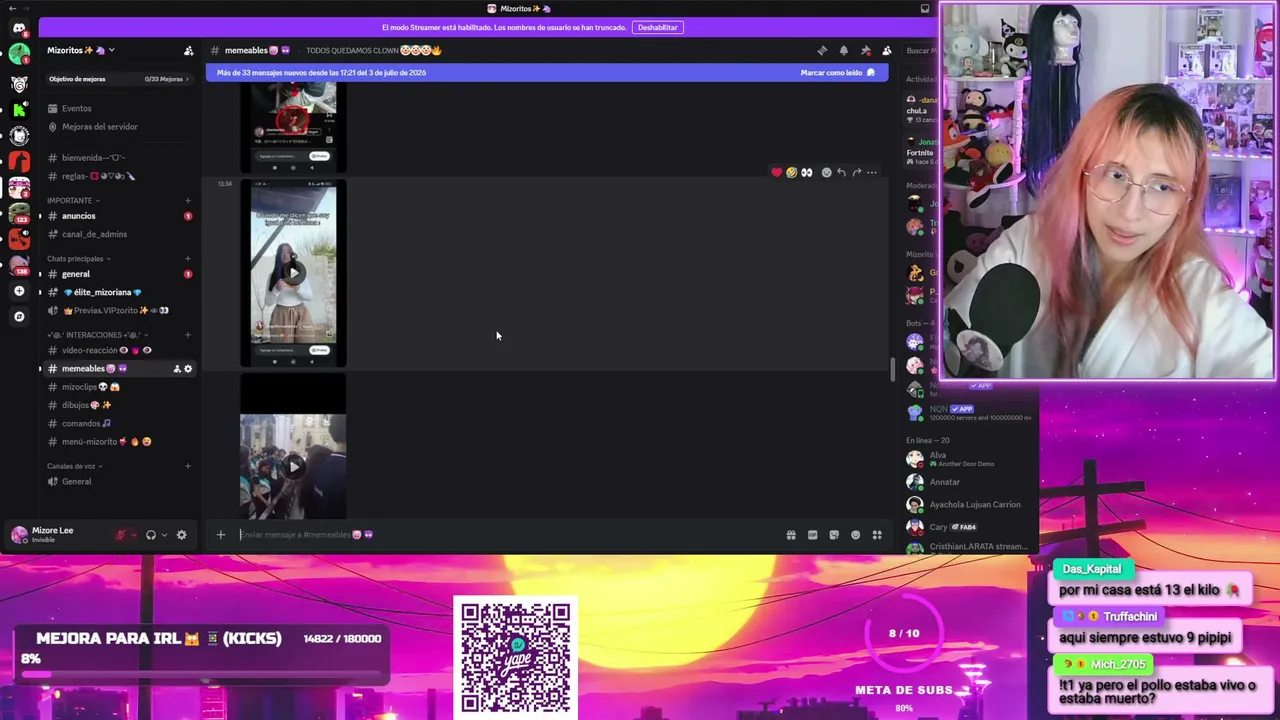Open the emoji picker in message bar
Image resolution: width=1280 pixels, height=720 pixels.
click(x=855, y=535)
